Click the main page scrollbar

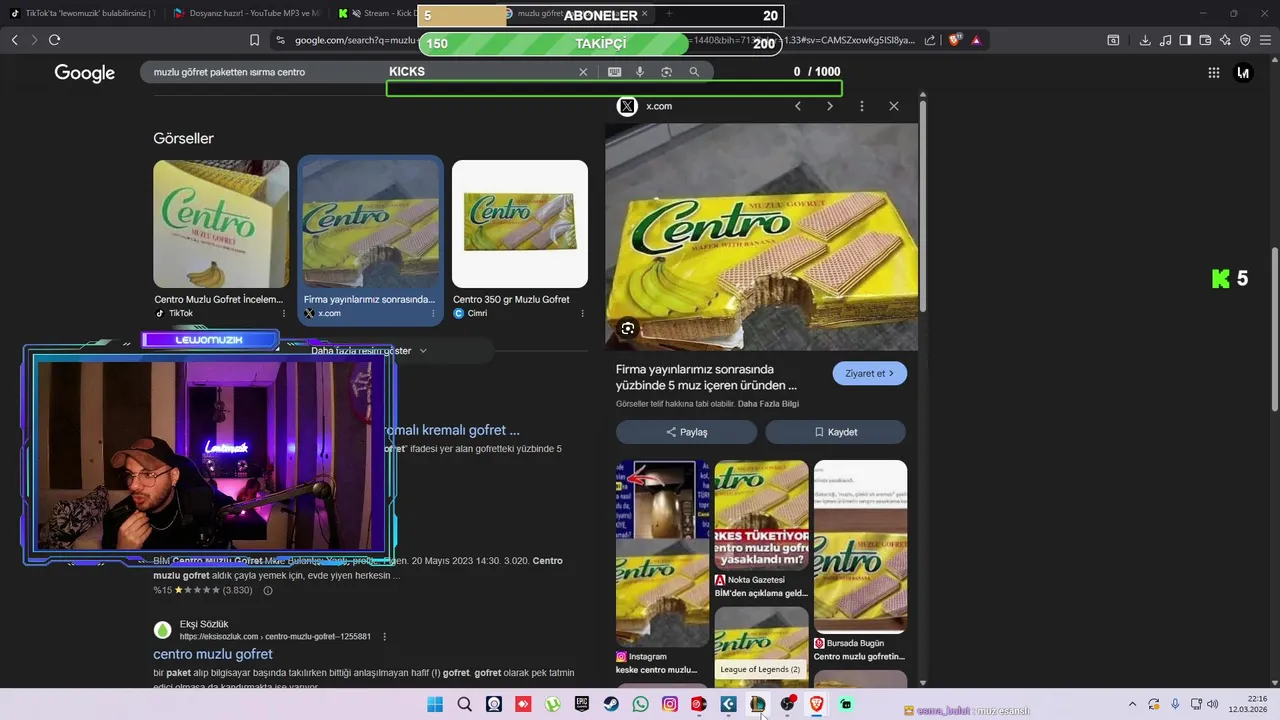pos(1274,330)
